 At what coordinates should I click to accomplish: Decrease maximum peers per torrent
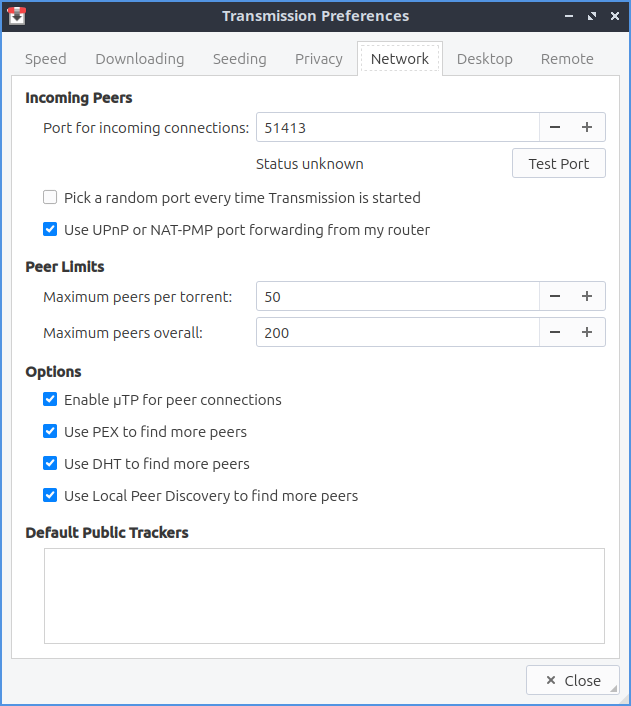[555, 296]
